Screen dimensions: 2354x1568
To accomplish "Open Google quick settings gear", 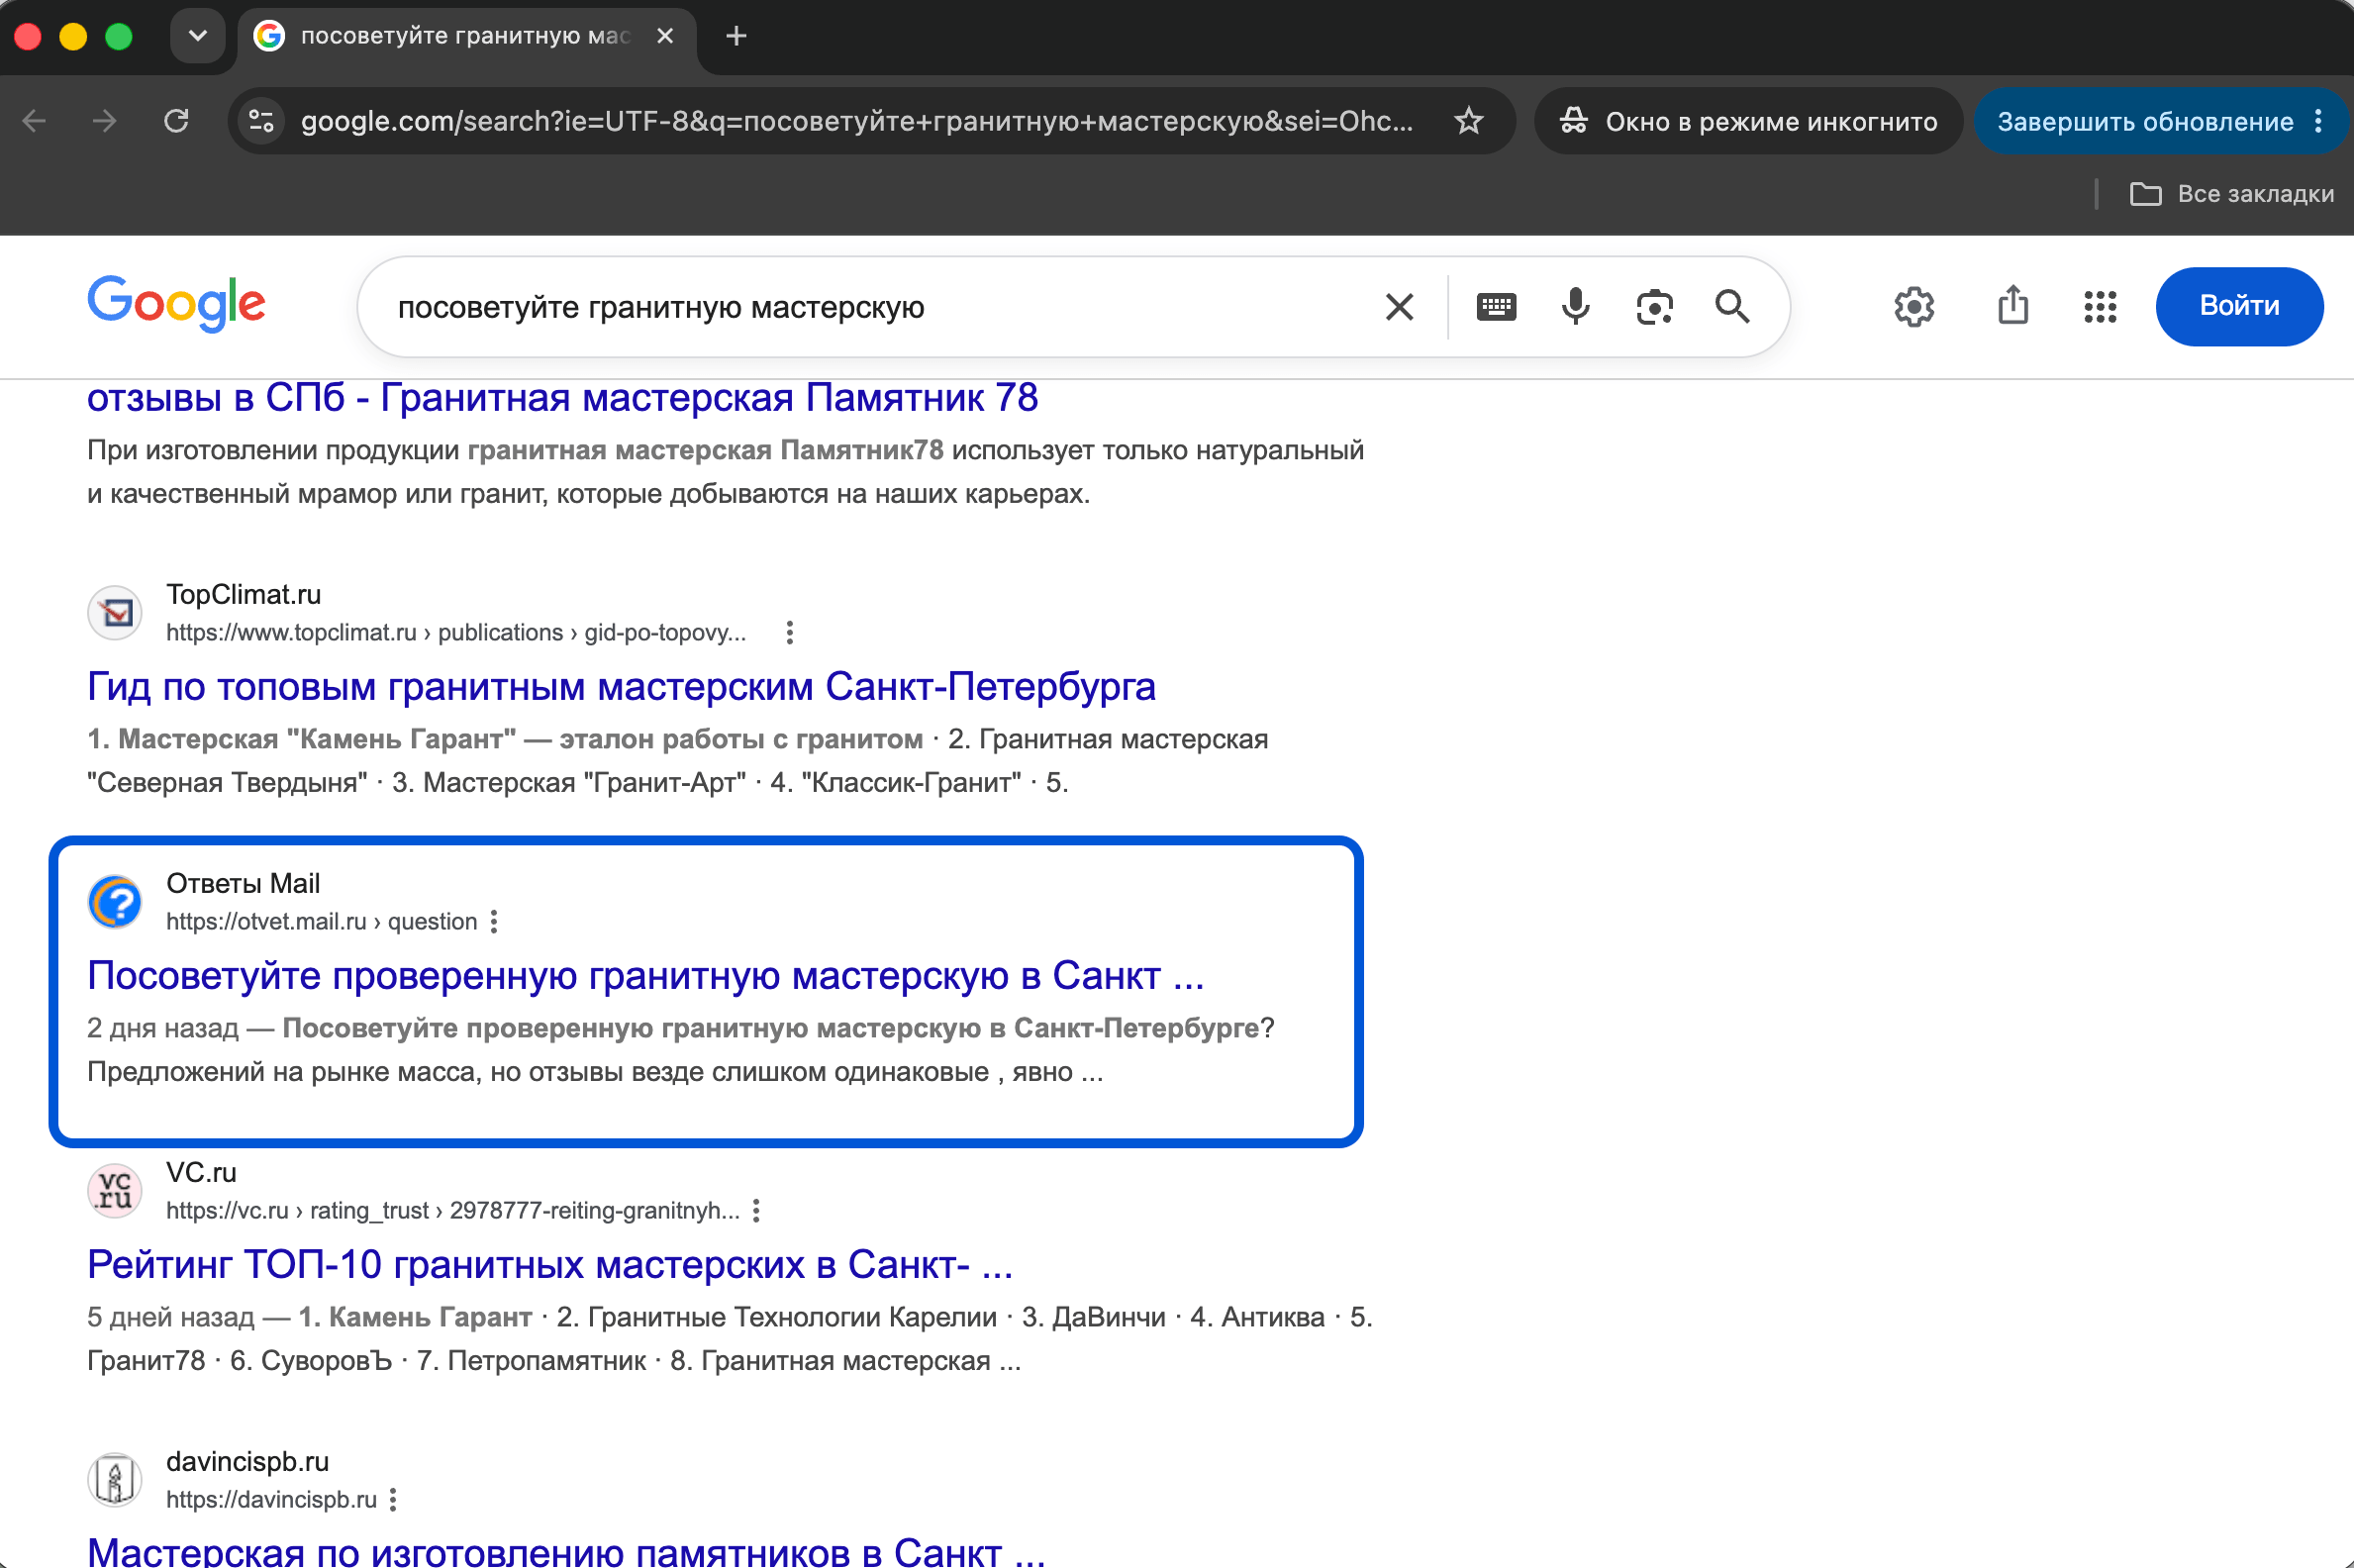I will pos(1914,307).
